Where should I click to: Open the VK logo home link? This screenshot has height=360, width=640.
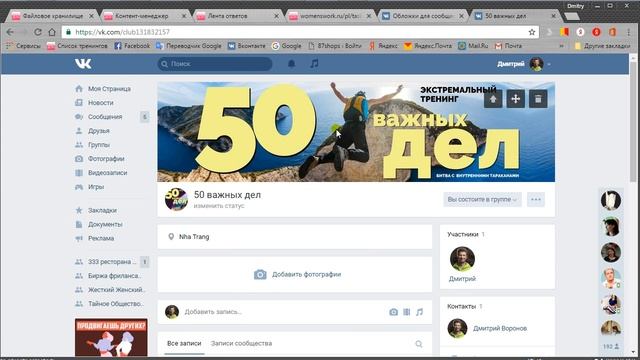83,64
